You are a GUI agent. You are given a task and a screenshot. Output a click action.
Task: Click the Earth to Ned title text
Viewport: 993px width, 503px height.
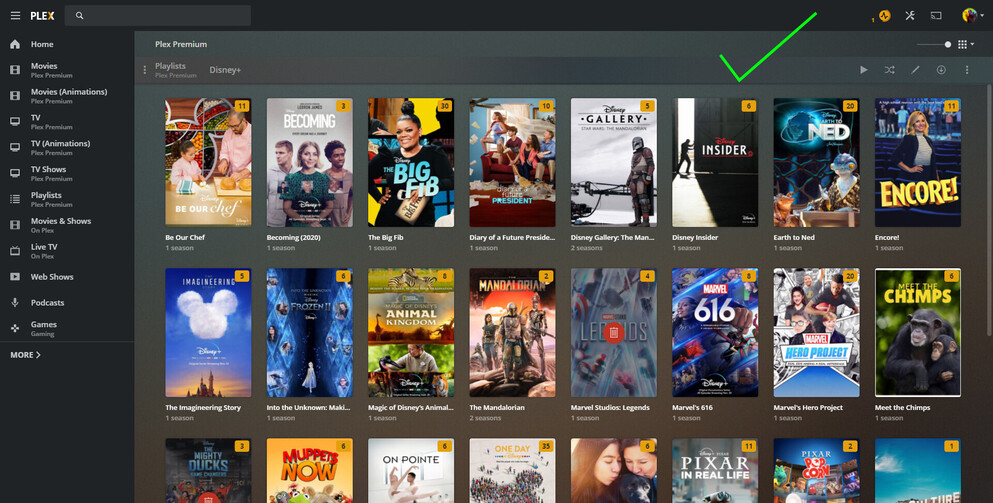pyautogui.click(x=794, y=238)
